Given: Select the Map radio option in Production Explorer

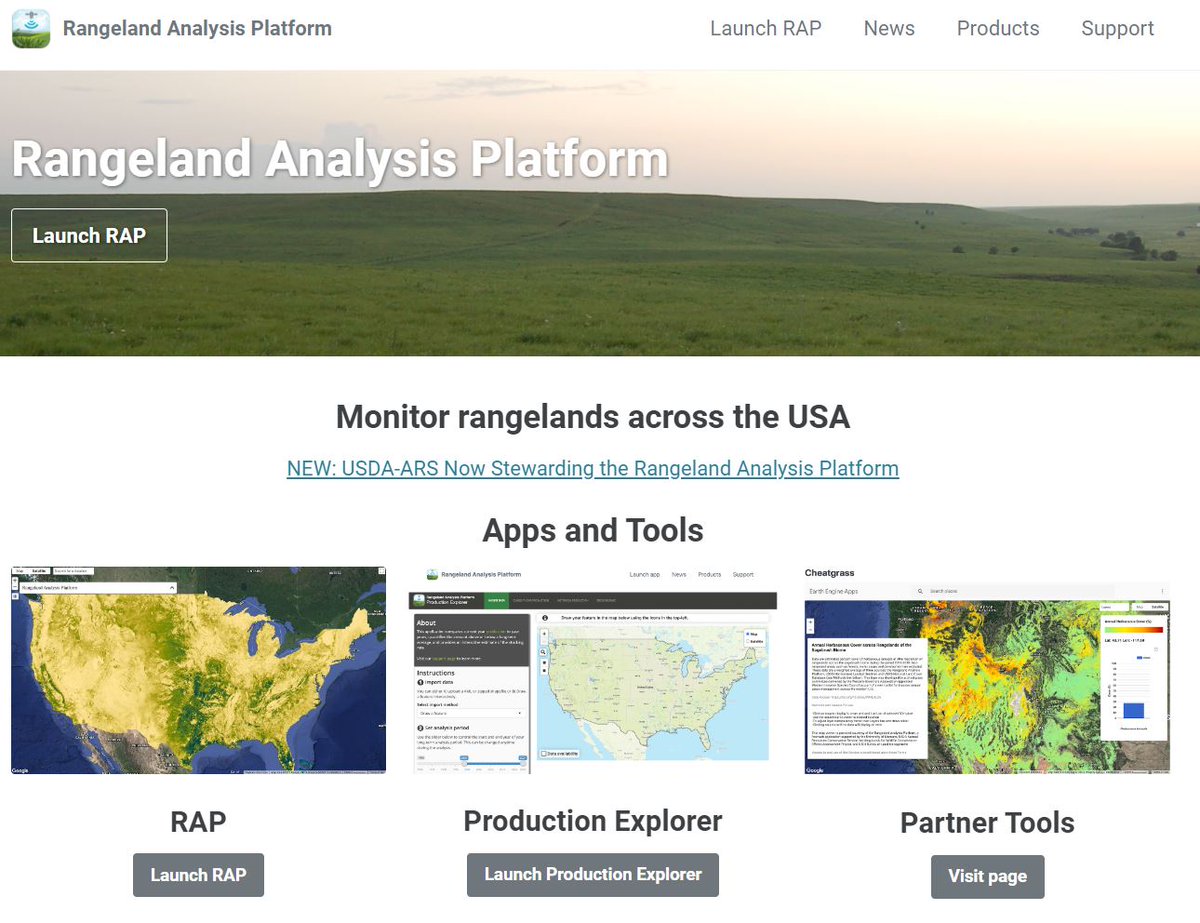Looking at the screenshot, I should click(x=748, y=633).
